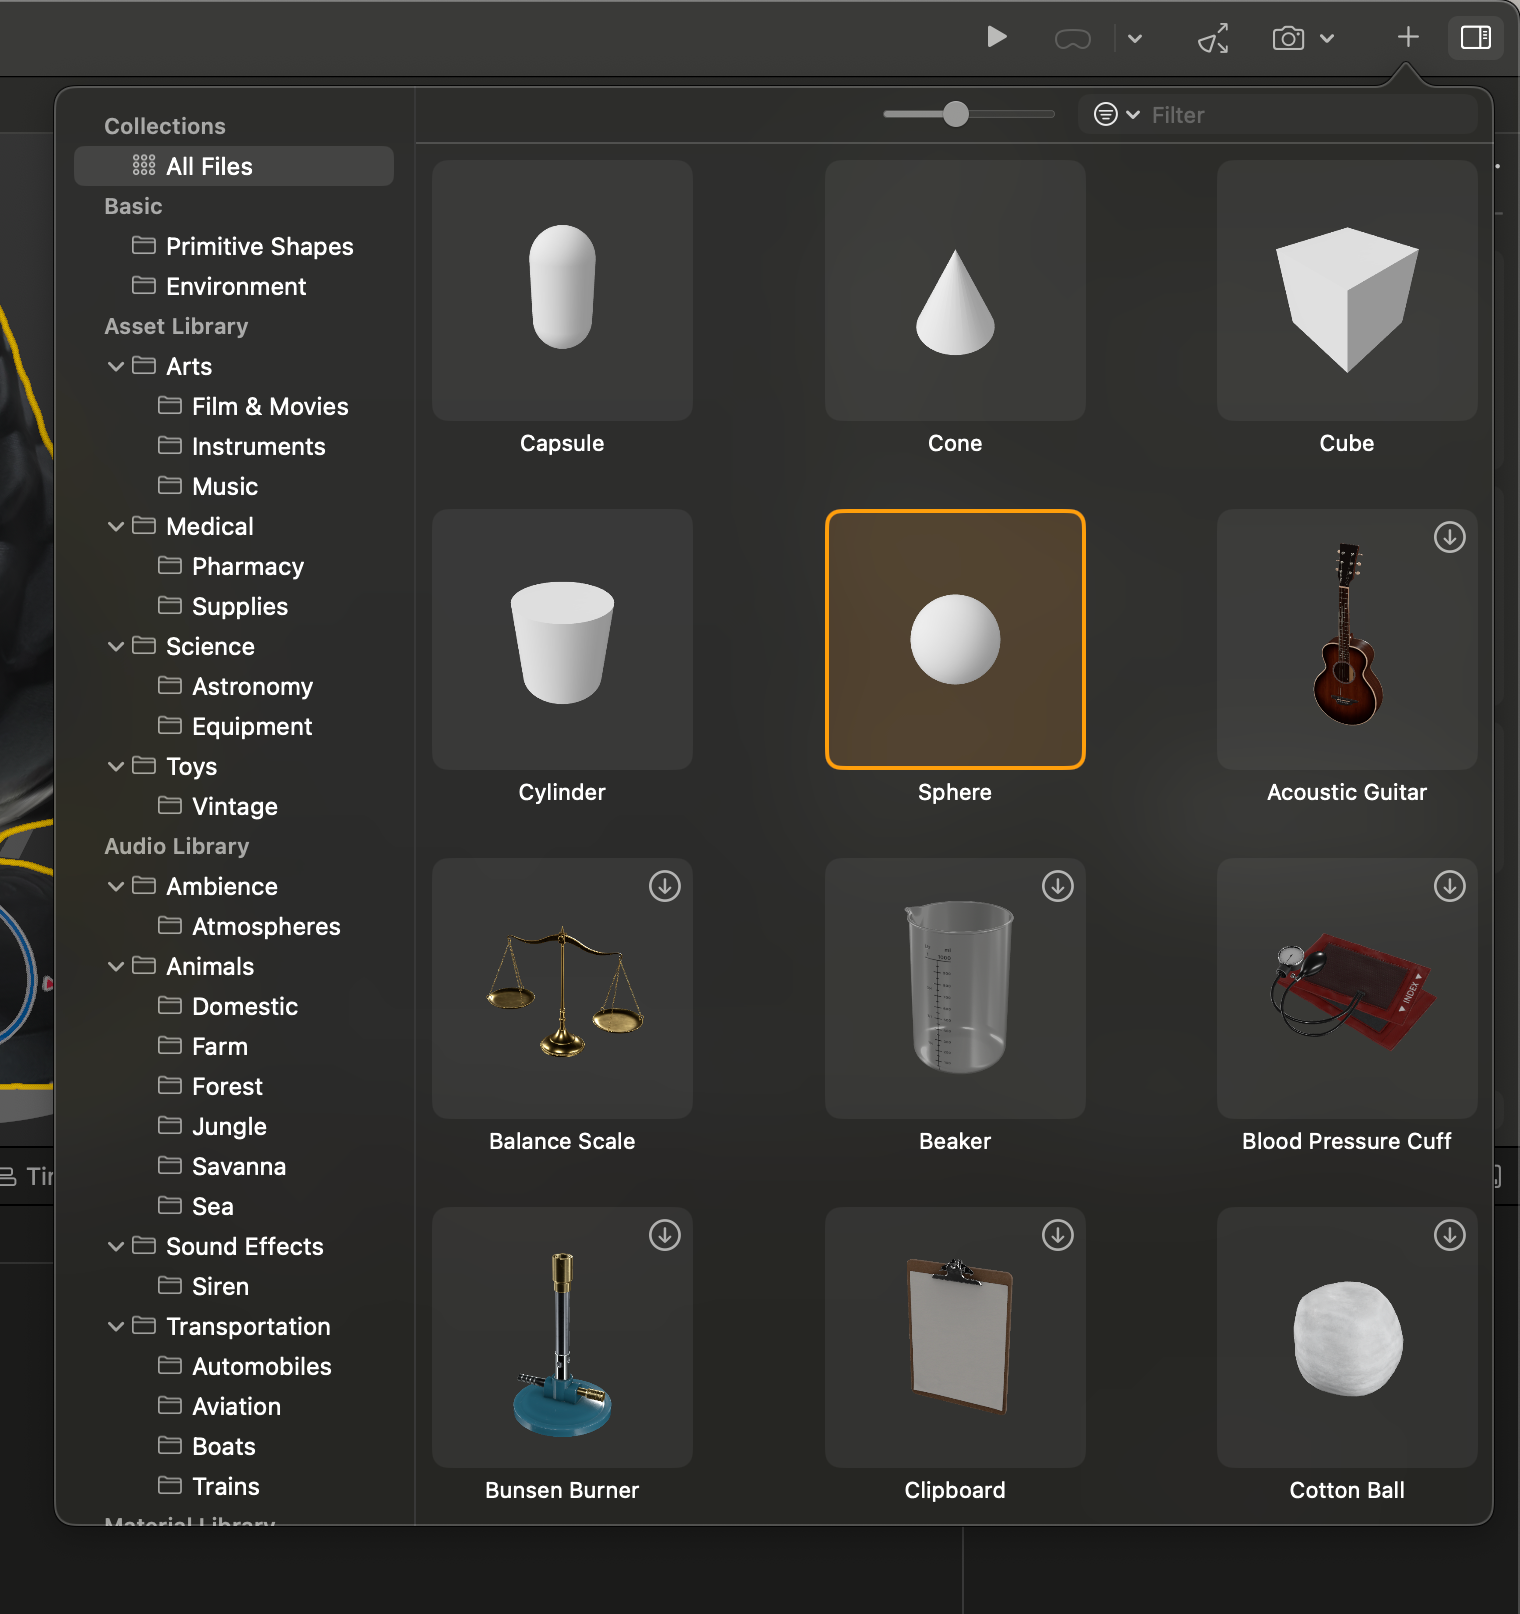Toggle the inspector sidebar panel icon
1520x1614 pixels.
click(x=1476, y=38)
